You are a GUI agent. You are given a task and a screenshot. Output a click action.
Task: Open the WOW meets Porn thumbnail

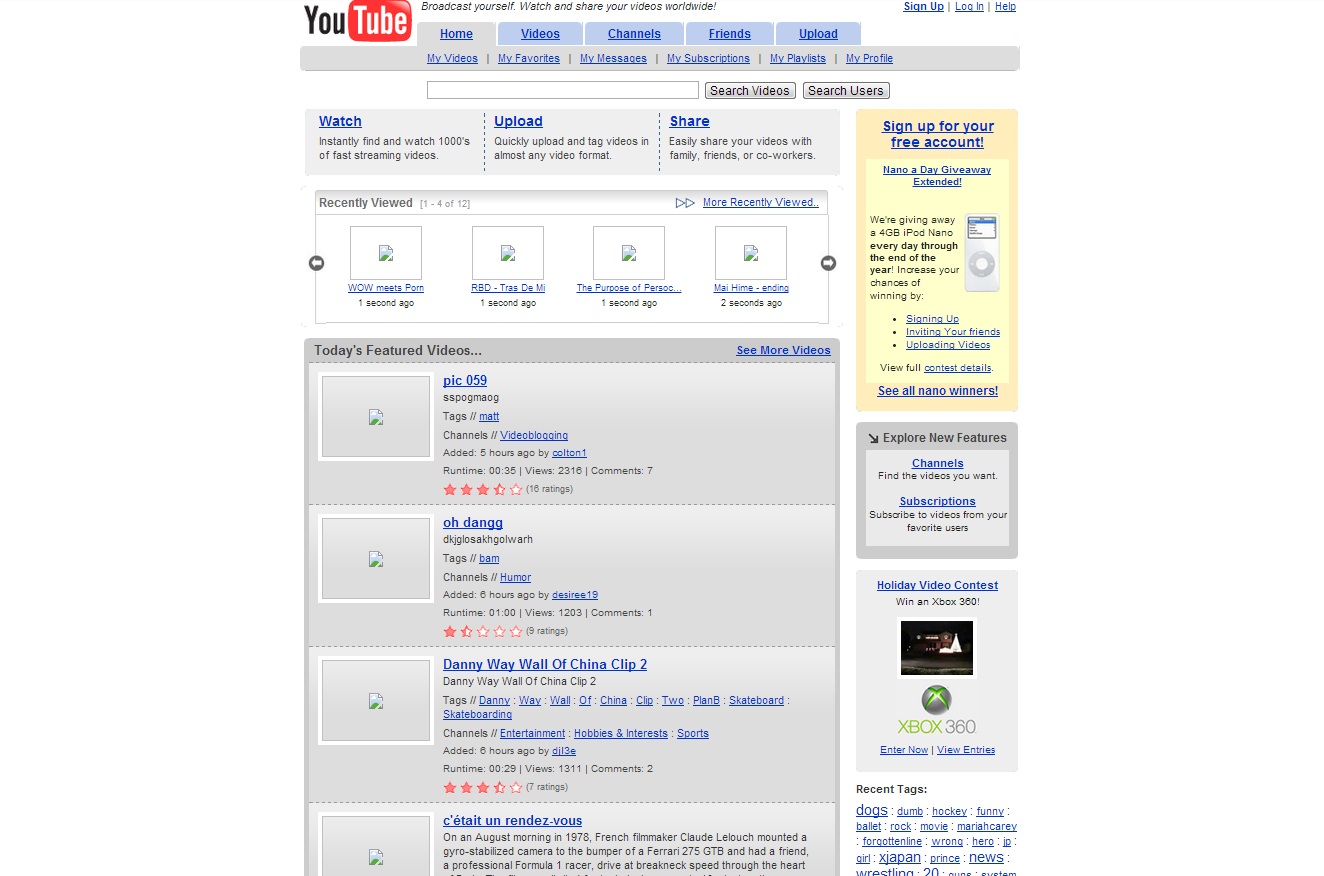pos(386,253)
